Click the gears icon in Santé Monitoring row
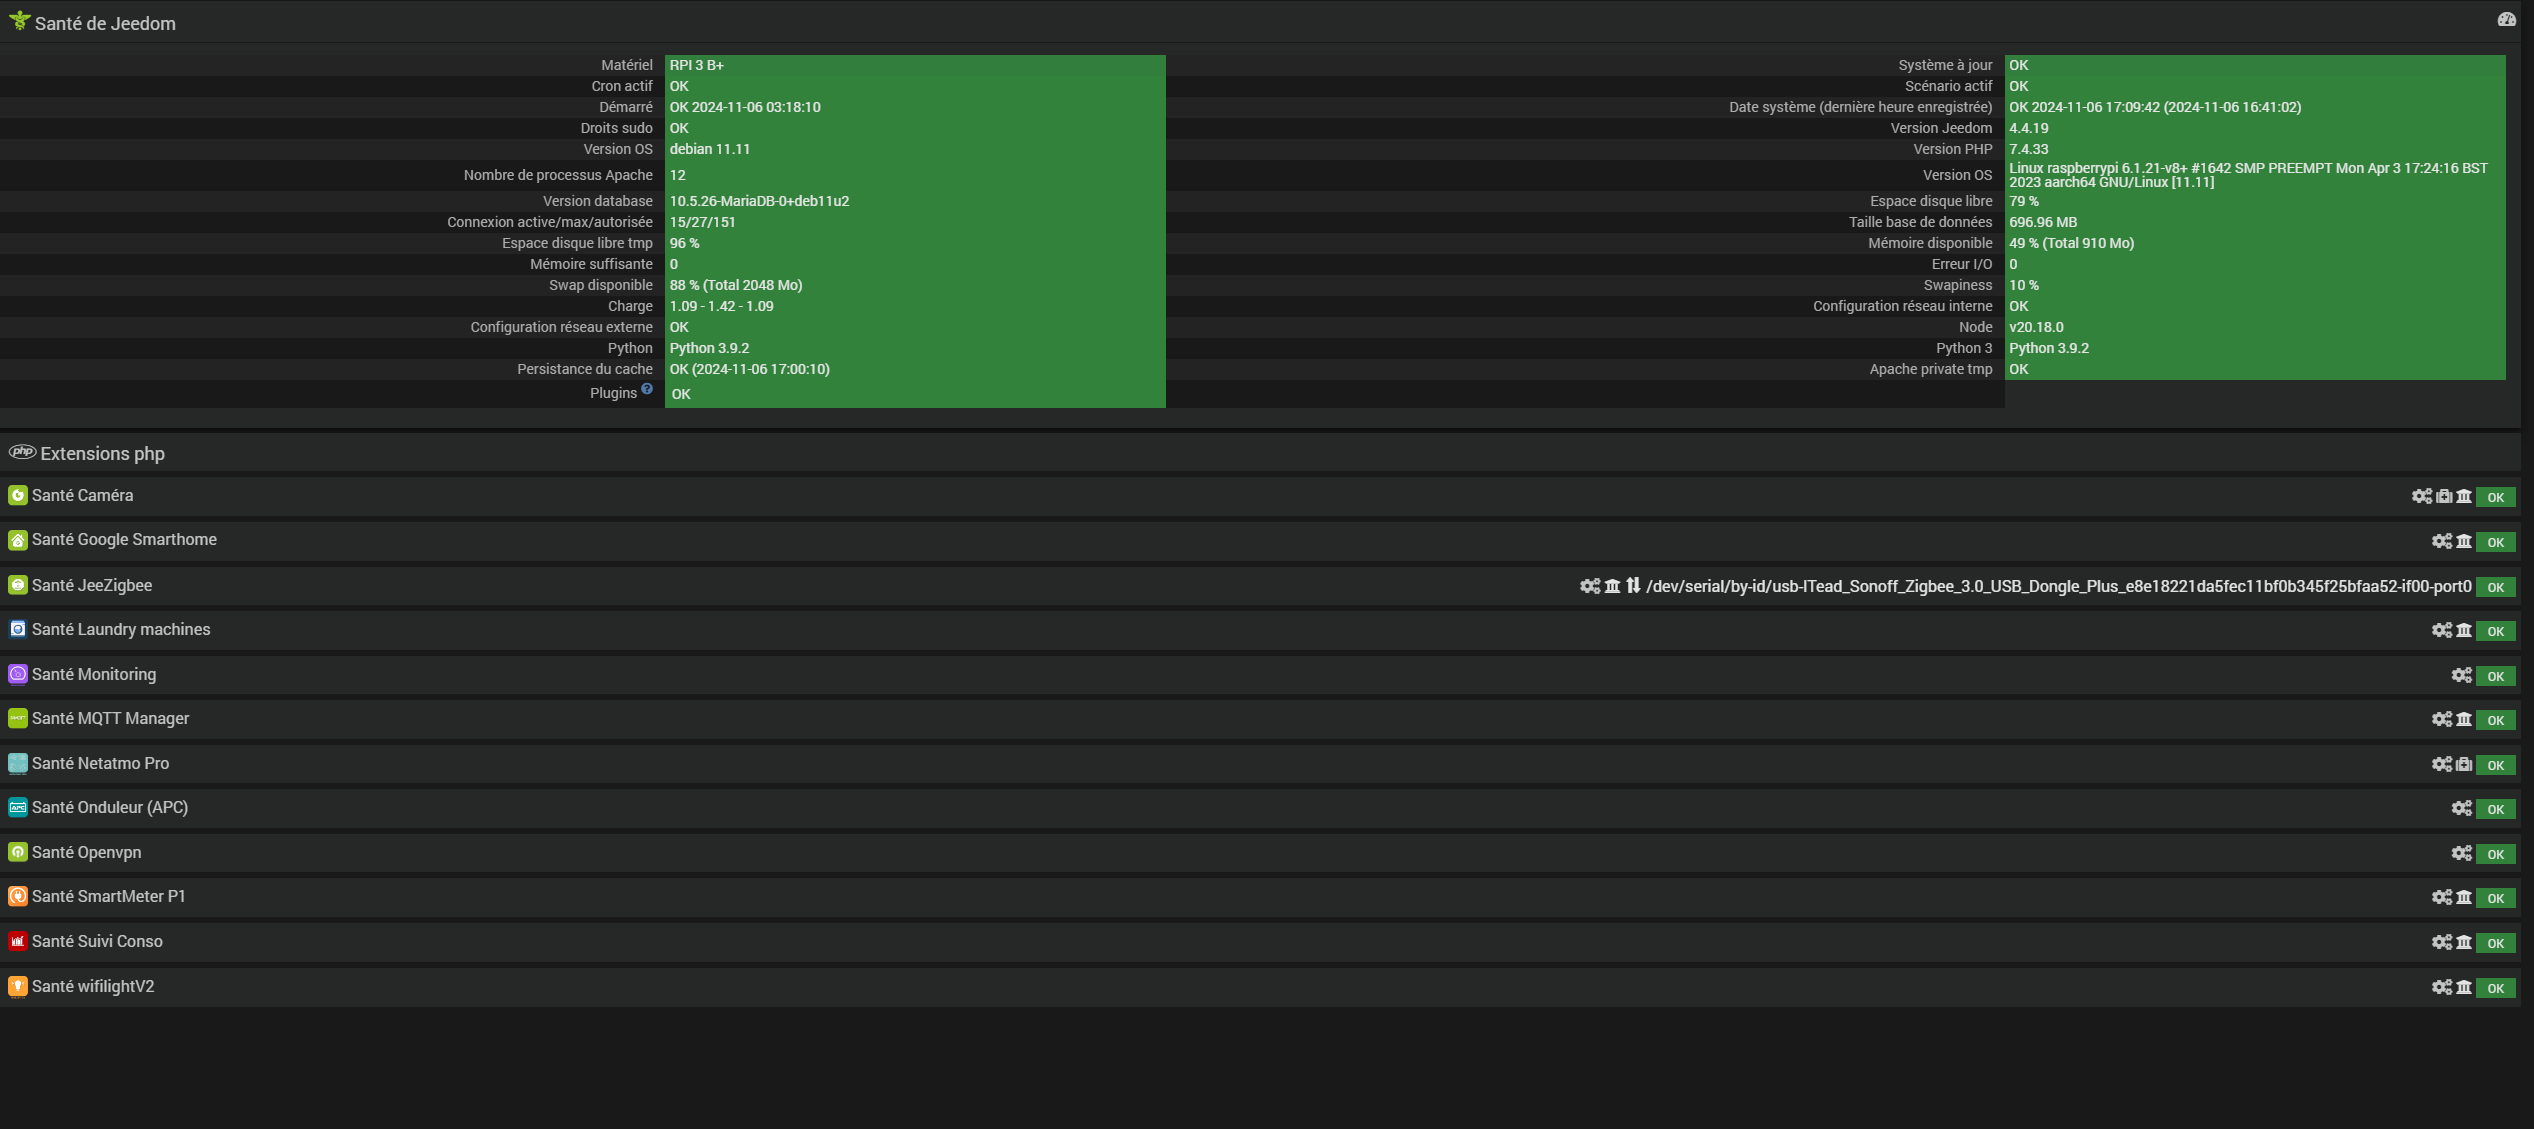This screenshot has height=1129, width=2534. 2461,675
